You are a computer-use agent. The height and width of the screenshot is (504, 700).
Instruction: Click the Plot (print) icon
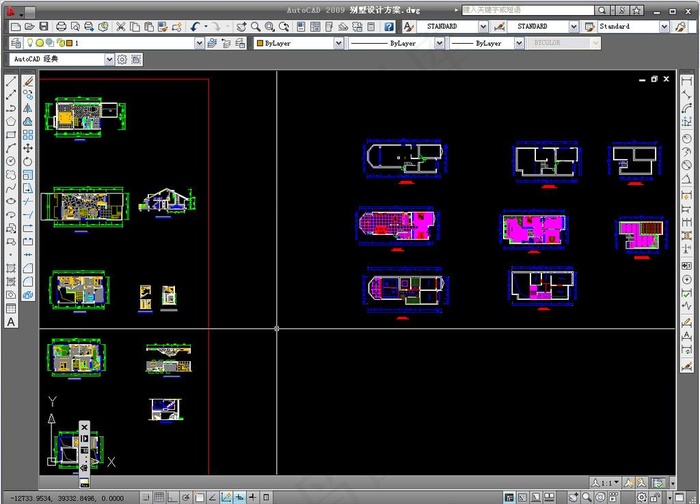click(x=62, y=27)
